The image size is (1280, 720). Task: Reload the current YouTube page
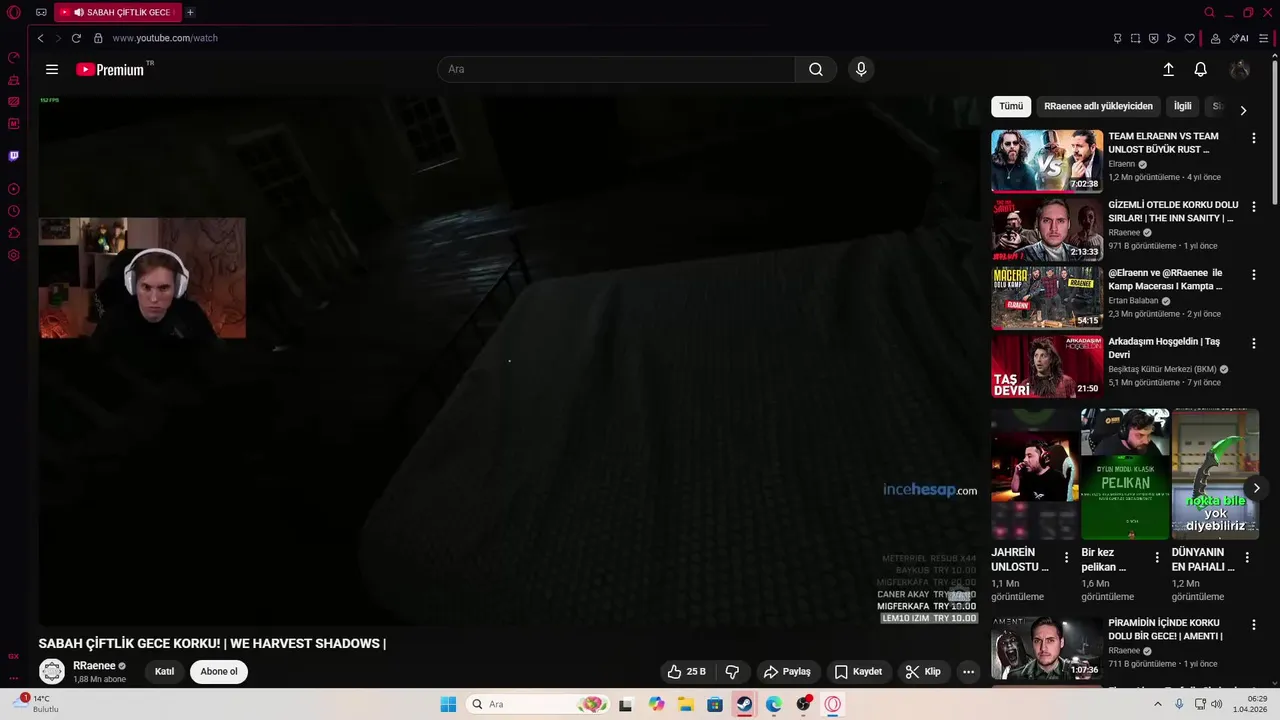(76, 38)
